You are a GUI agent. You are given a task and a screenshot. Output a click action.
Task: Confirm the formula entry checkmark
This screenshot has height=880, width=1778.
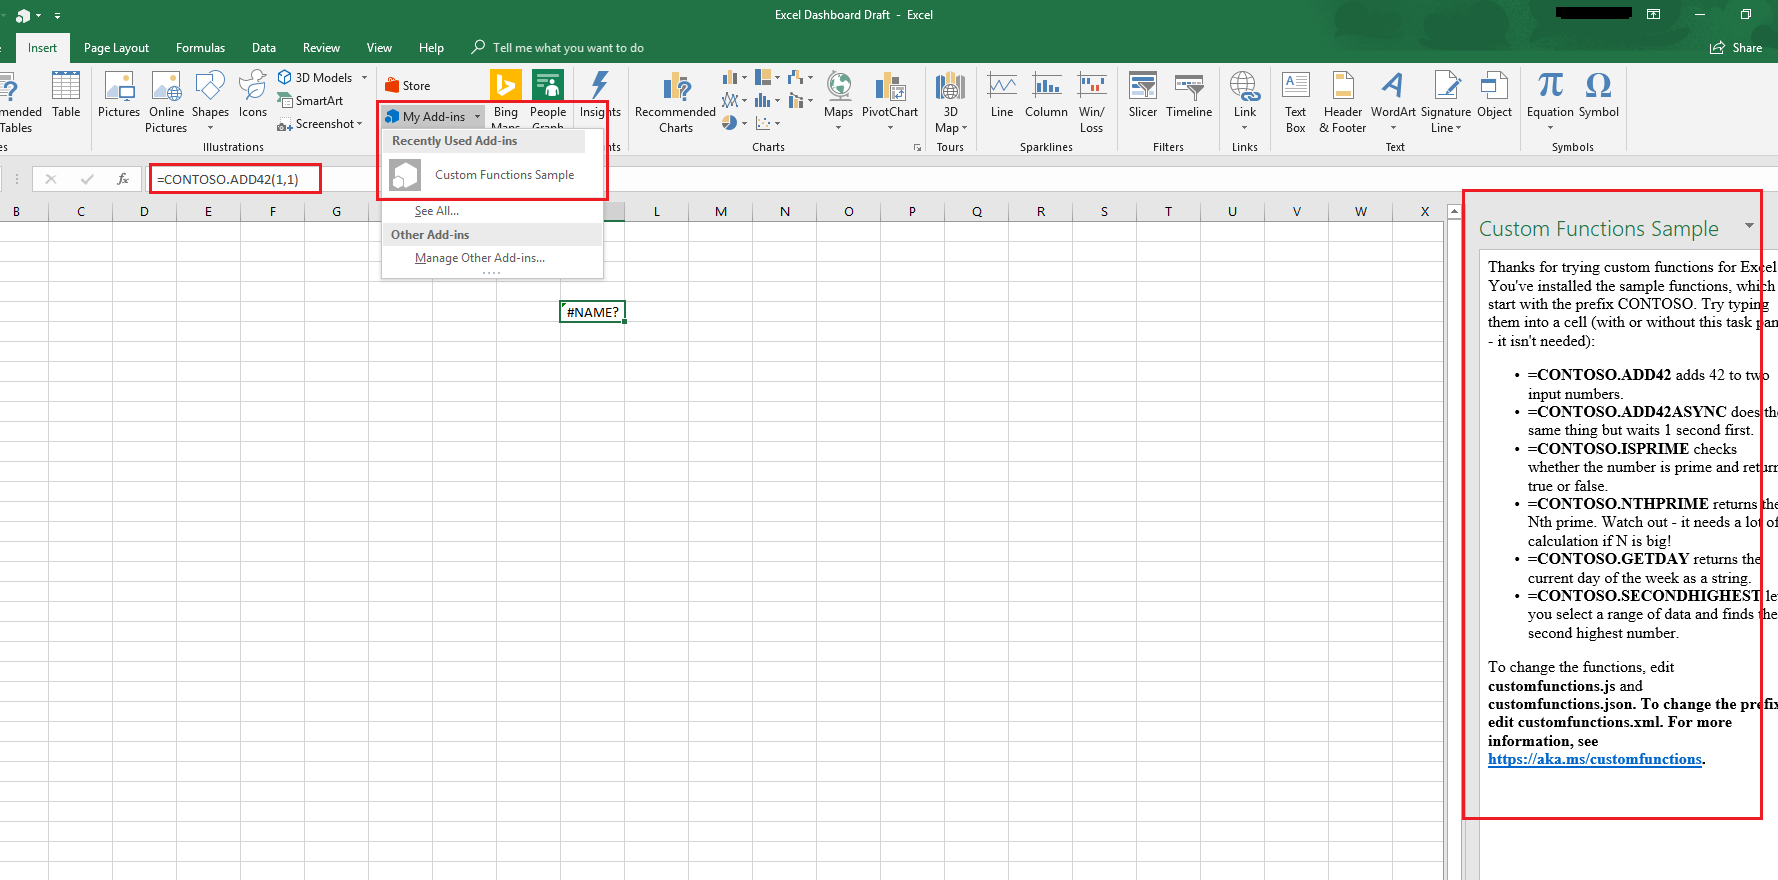(x=87, y=179)
